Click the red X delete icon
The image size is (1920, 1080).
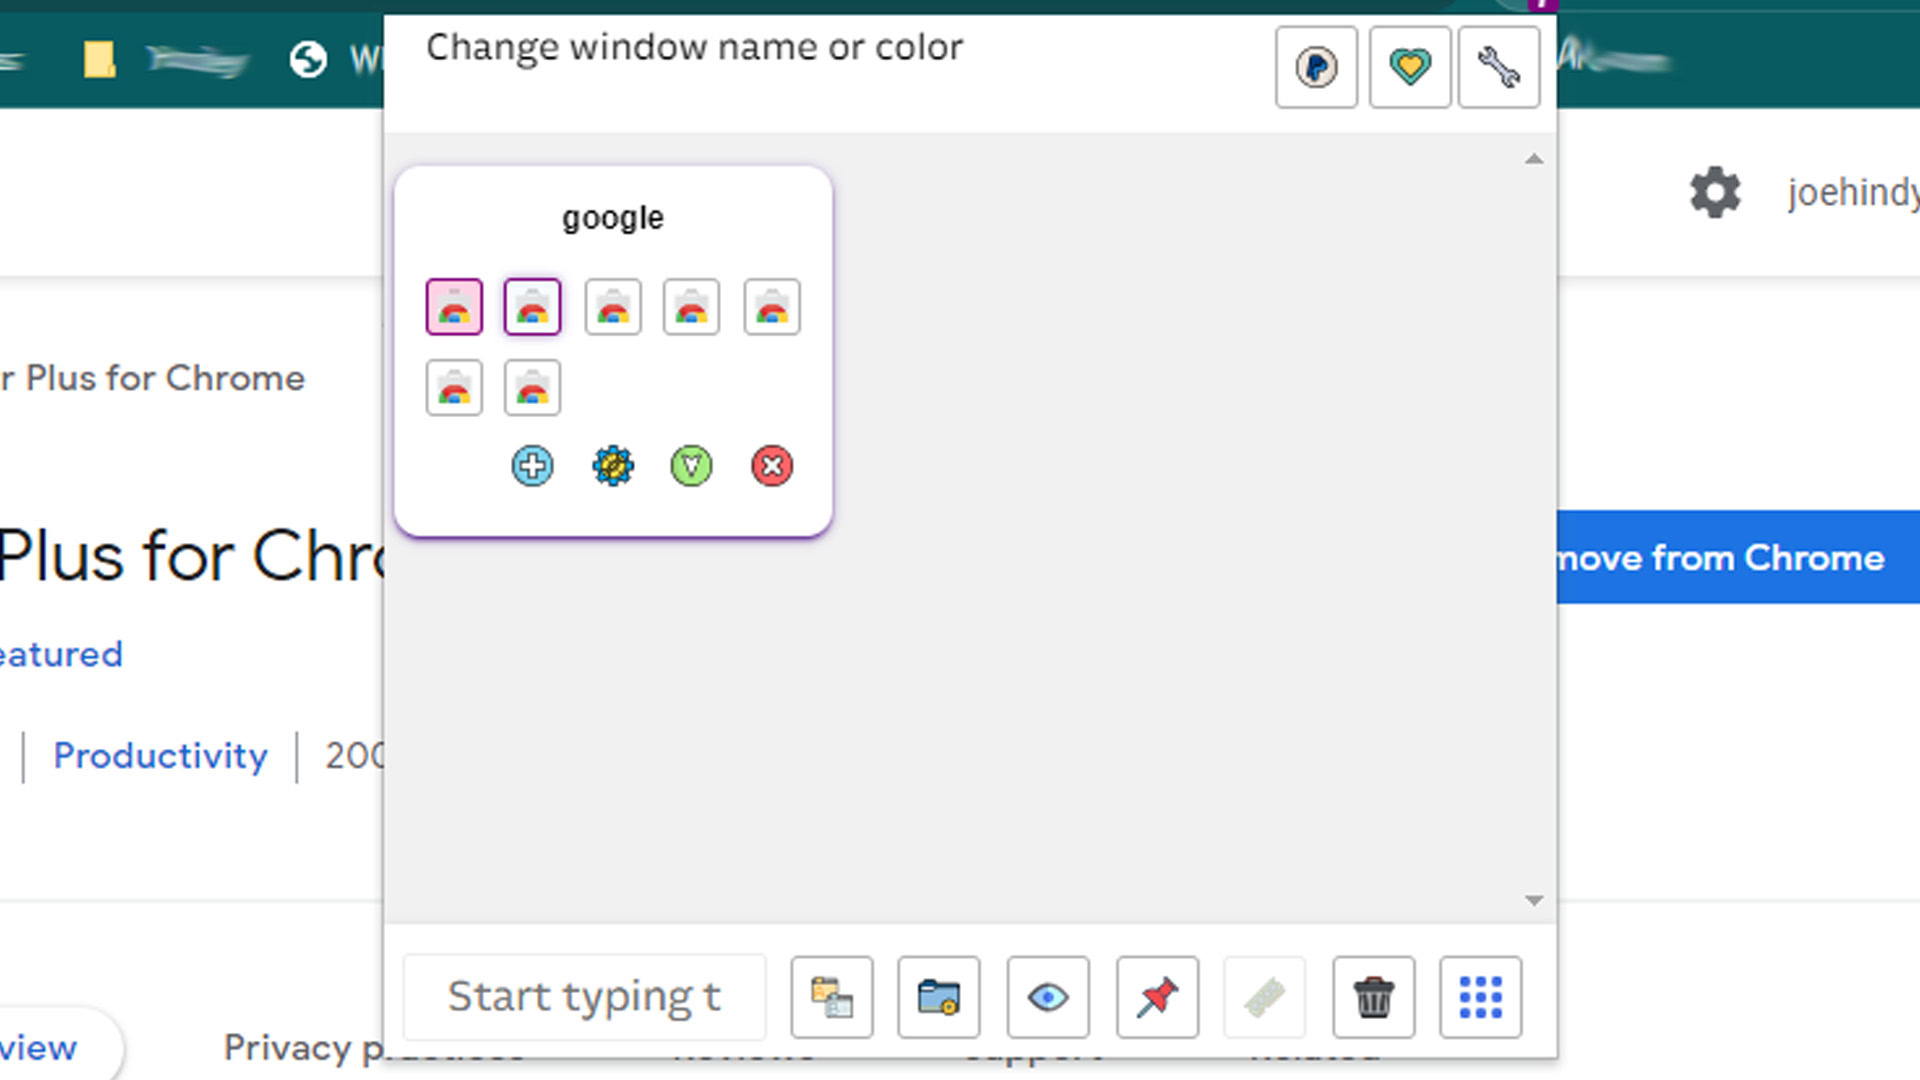(x=771, y=465)
